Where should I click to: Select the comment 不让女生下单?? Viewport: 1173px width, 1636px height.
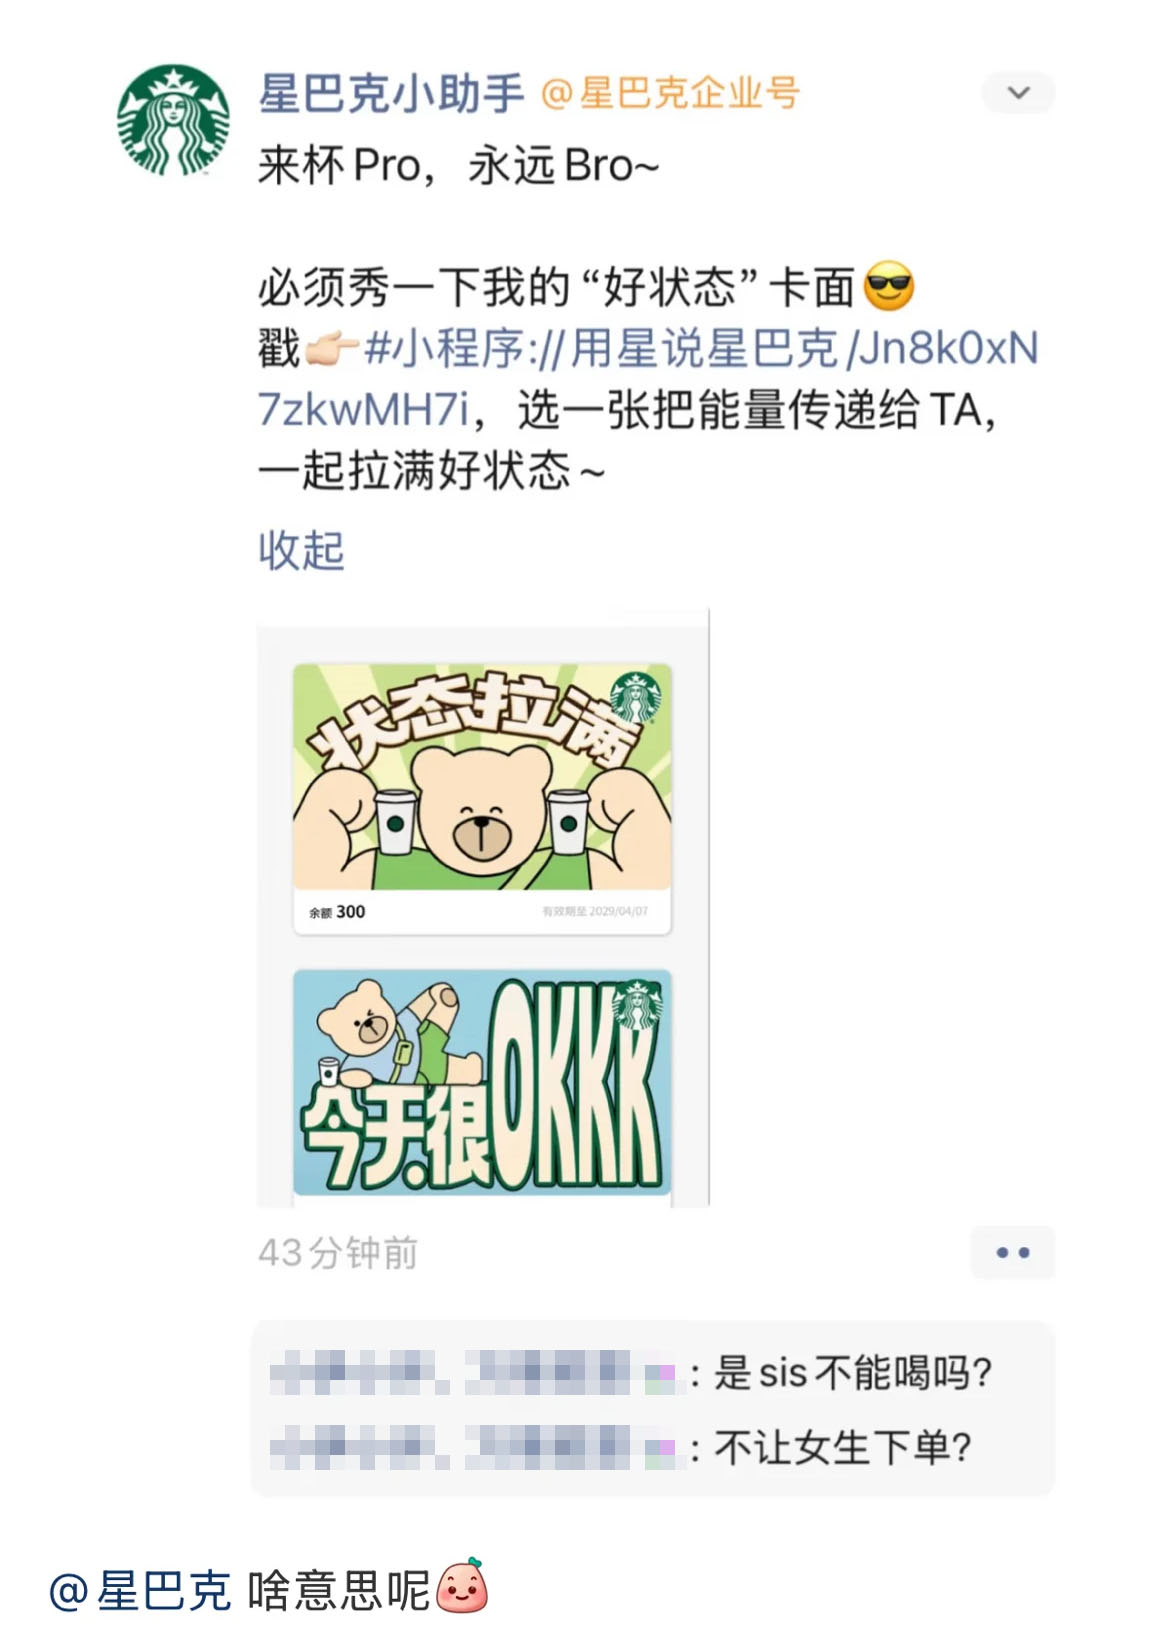point(843,1447)
